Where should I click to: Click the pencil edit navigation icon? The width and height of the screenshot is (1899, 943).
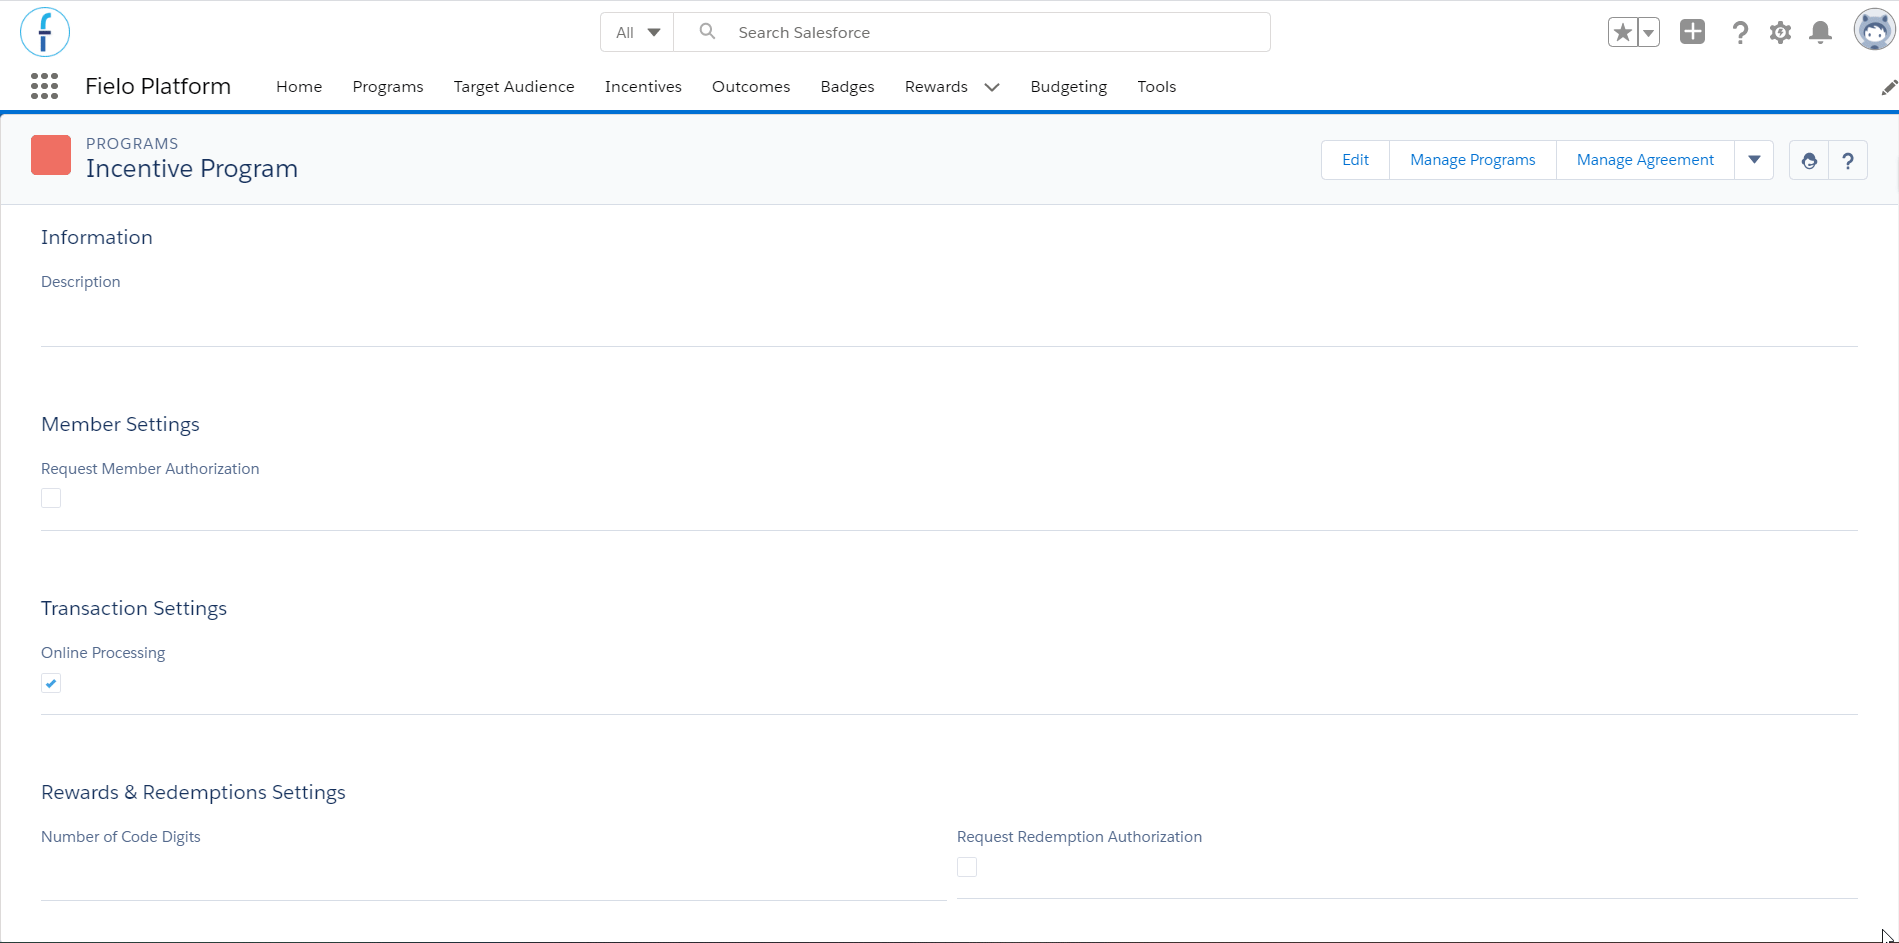pos(1888,88)
